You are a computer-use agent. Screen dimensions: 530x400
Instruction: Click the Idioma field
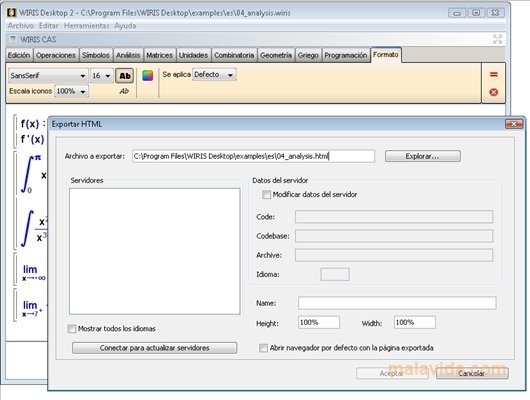pos(335,275)
